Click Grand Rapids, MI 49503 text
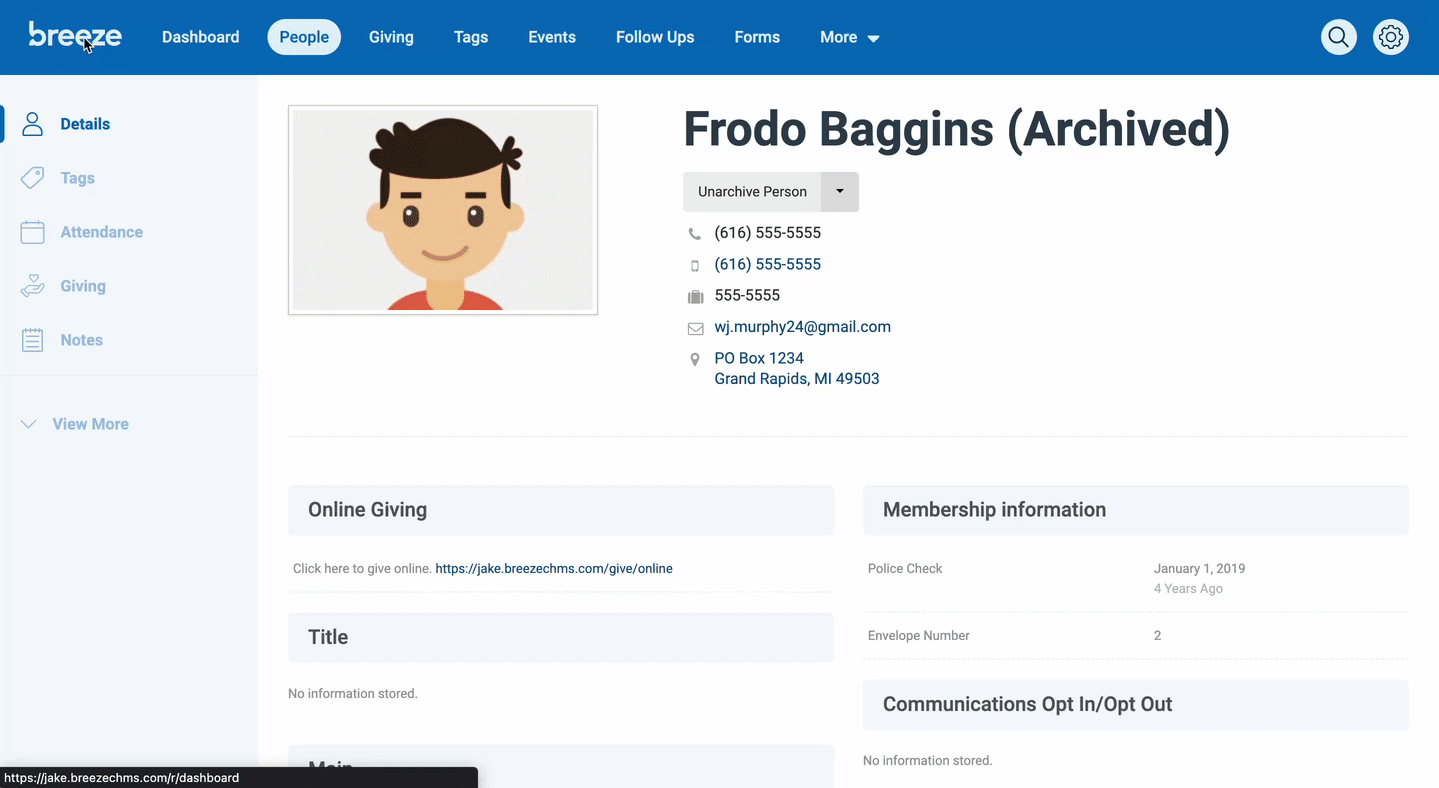Image resolution: width=1439 pixels, height=788 pixels. click(797, 379)
